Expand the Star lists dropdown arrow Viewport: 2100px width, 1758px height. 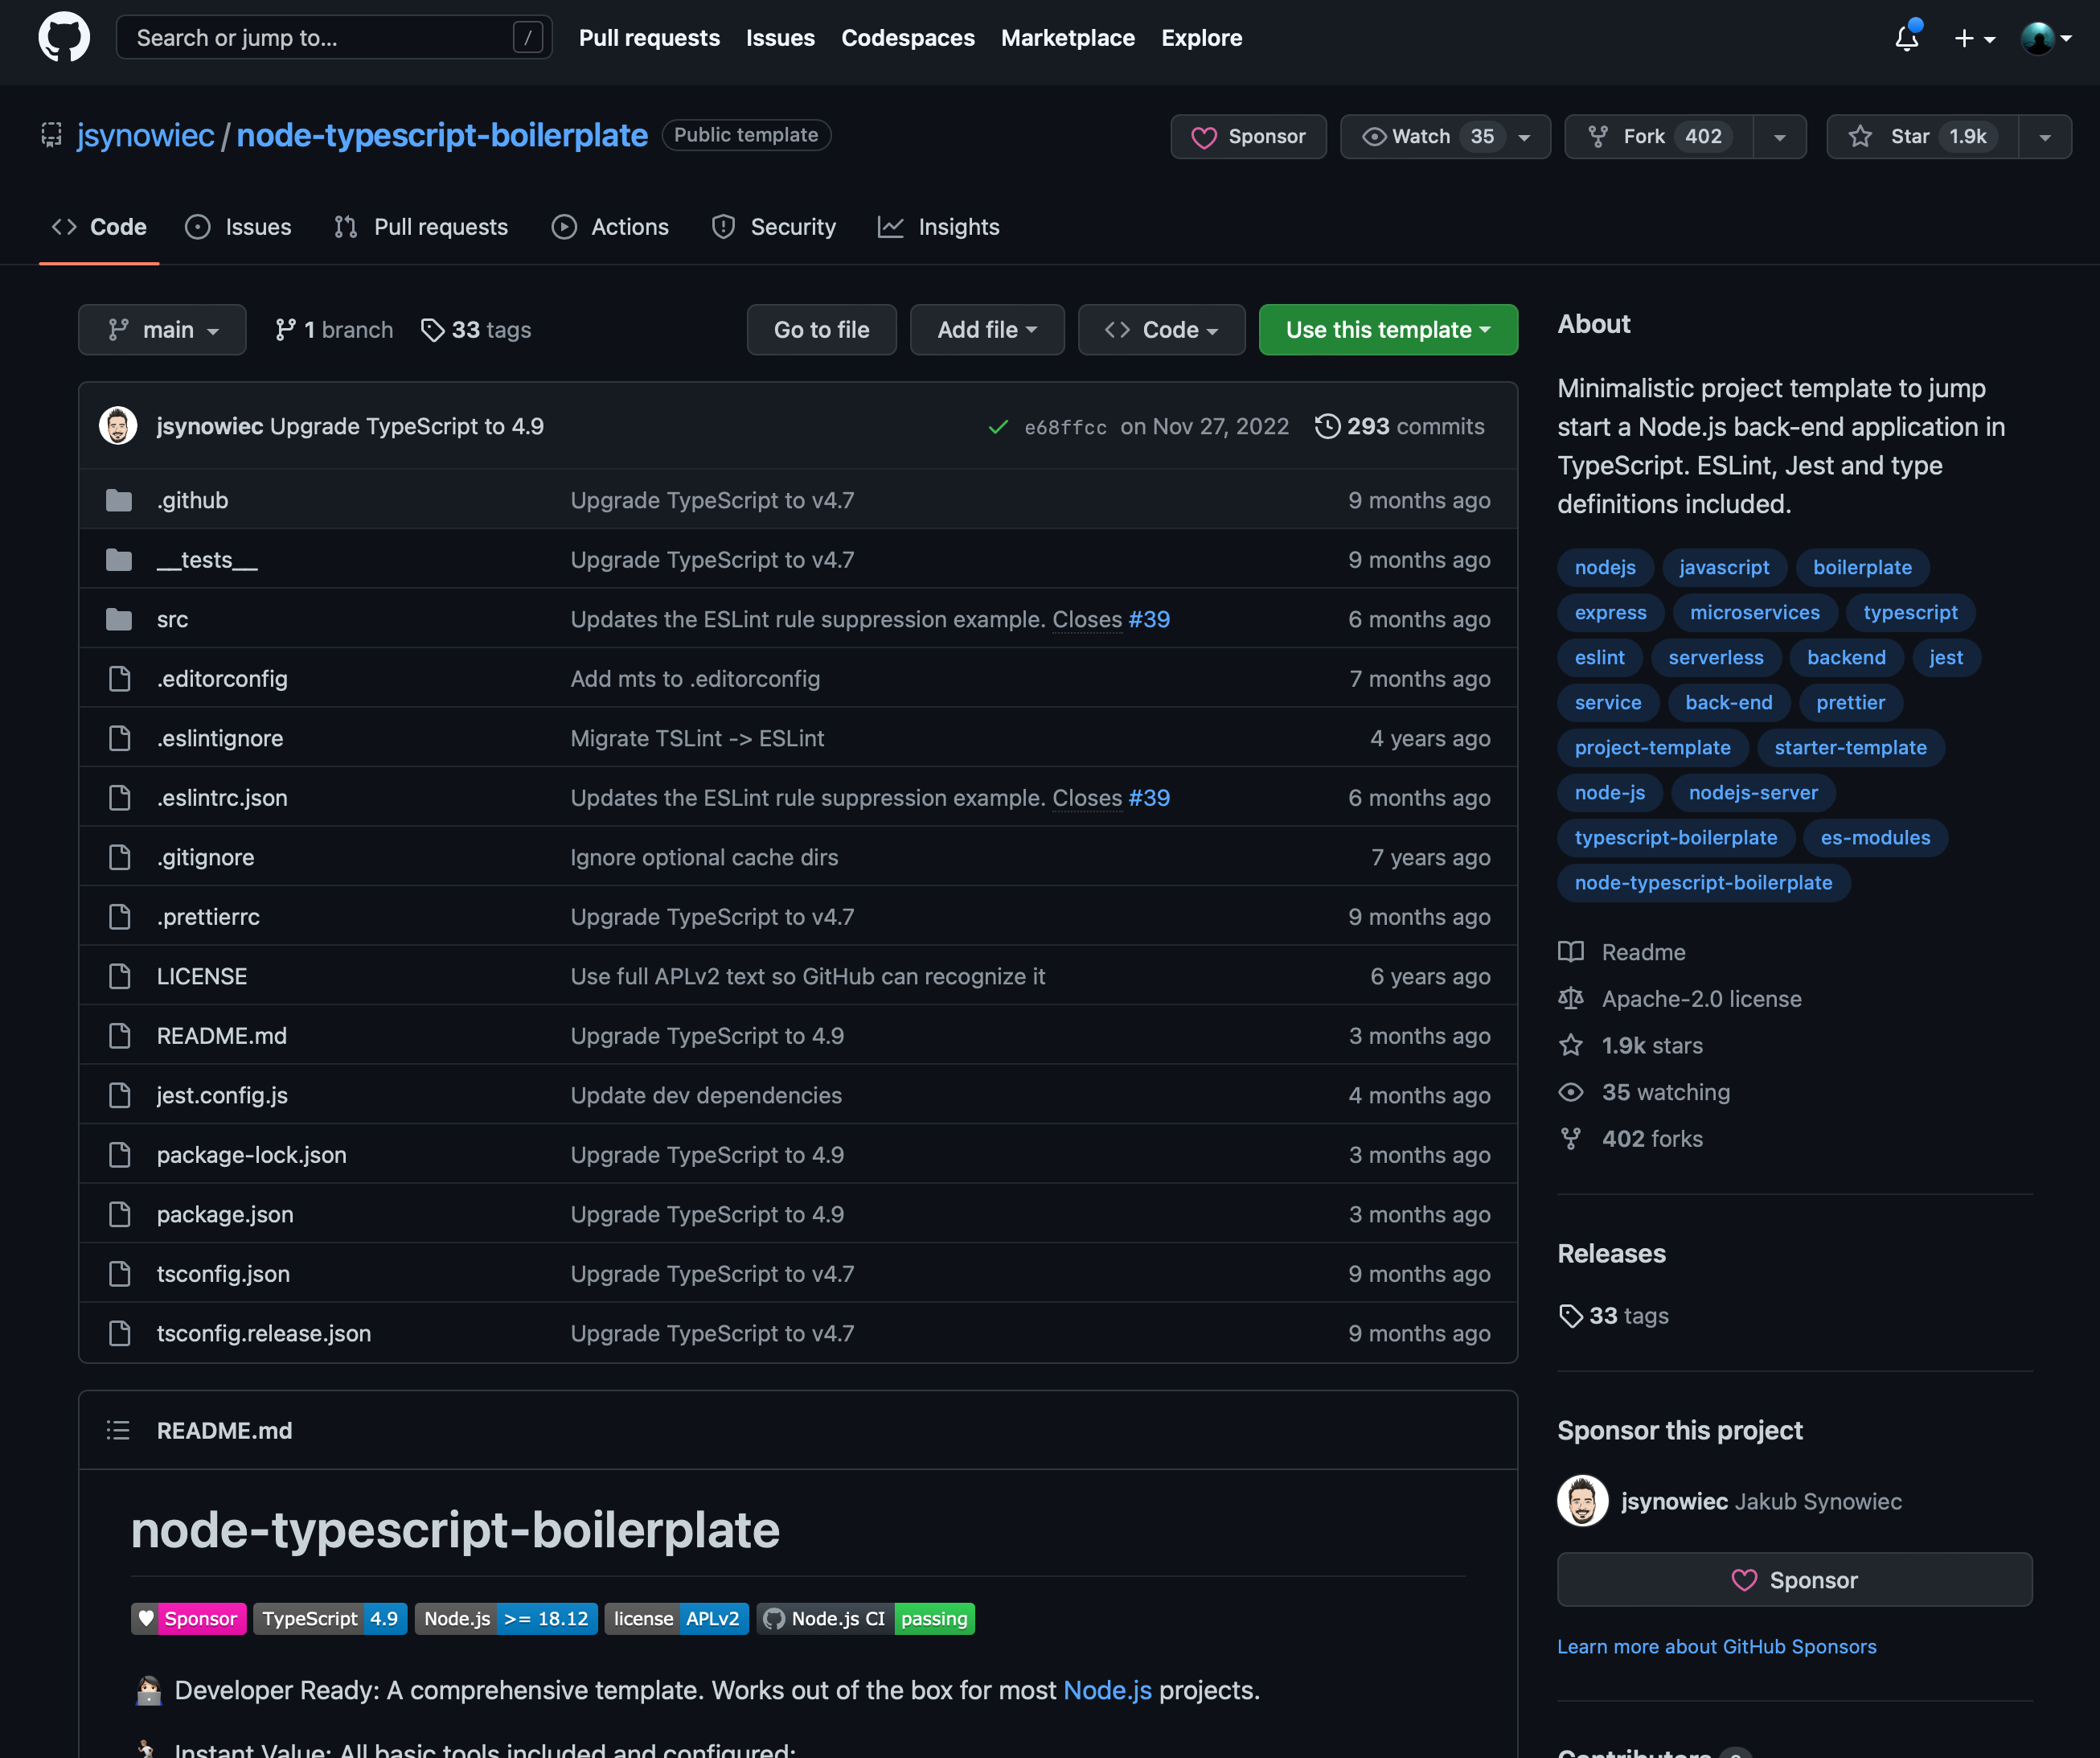point(2045,136)
